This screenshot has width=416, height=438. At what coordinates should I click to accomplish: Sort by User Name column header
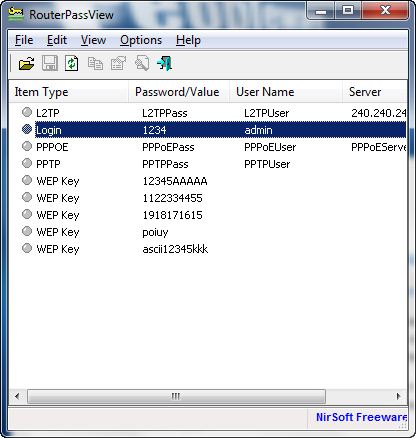(286, 92)
